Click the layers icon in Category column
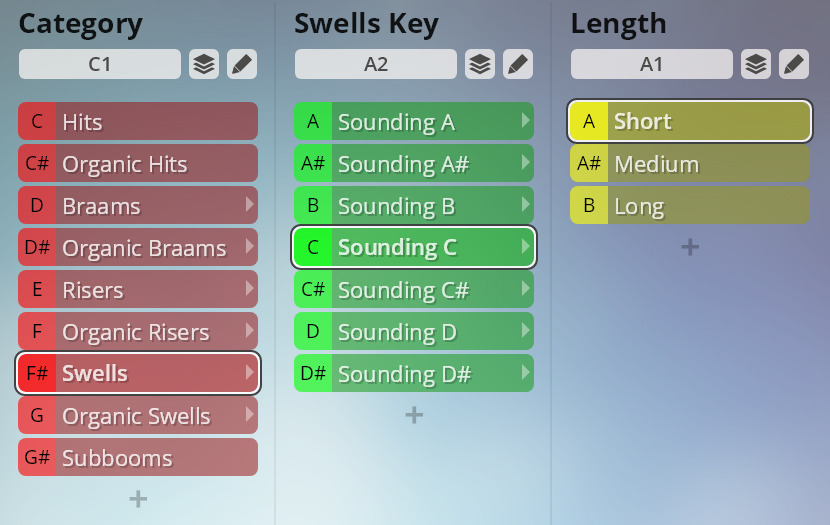This screenshot has height=525, width=830. click(x=204, y=64)
